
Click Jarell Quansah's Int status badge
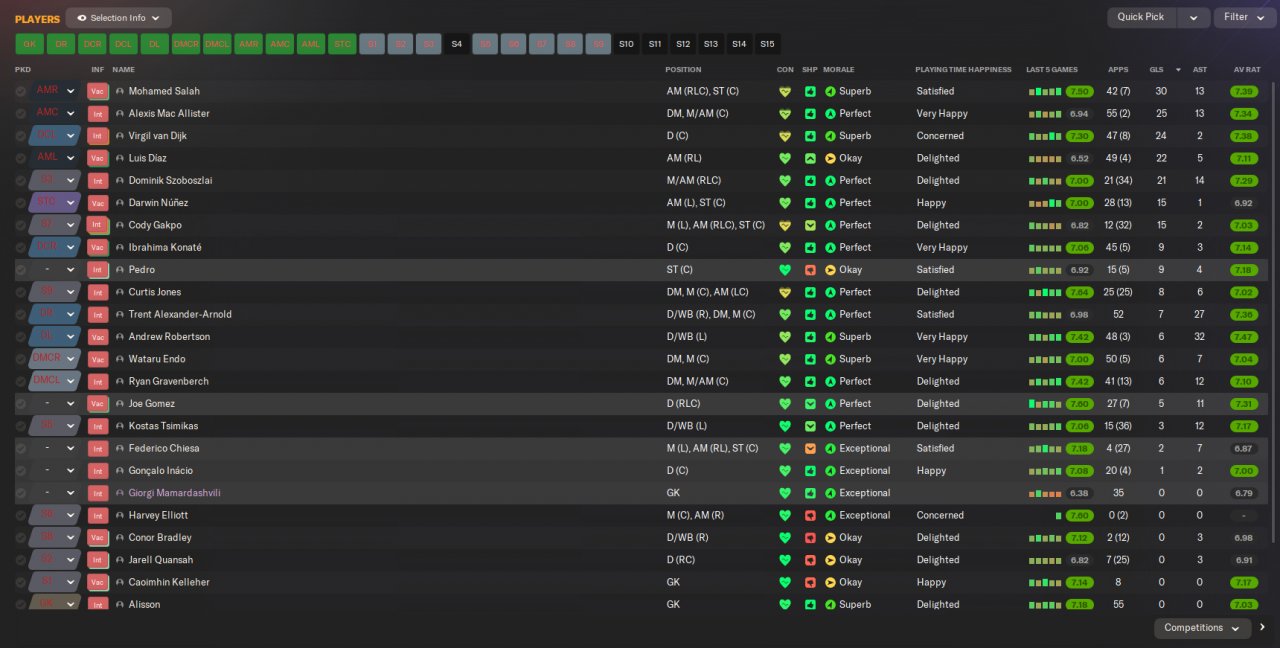tap(98, 560)
